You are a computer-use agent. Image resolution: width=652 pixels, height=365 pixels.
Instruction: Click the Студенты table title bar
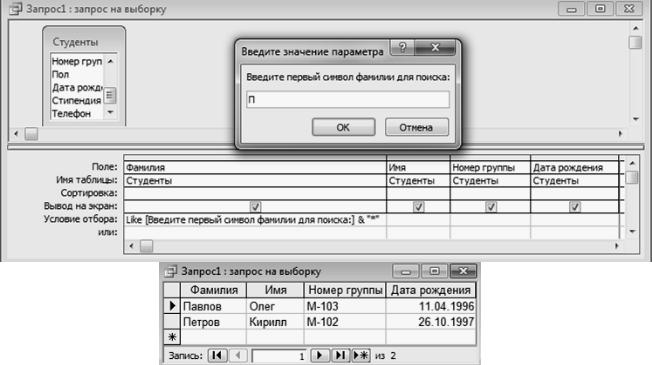point(84,42)
